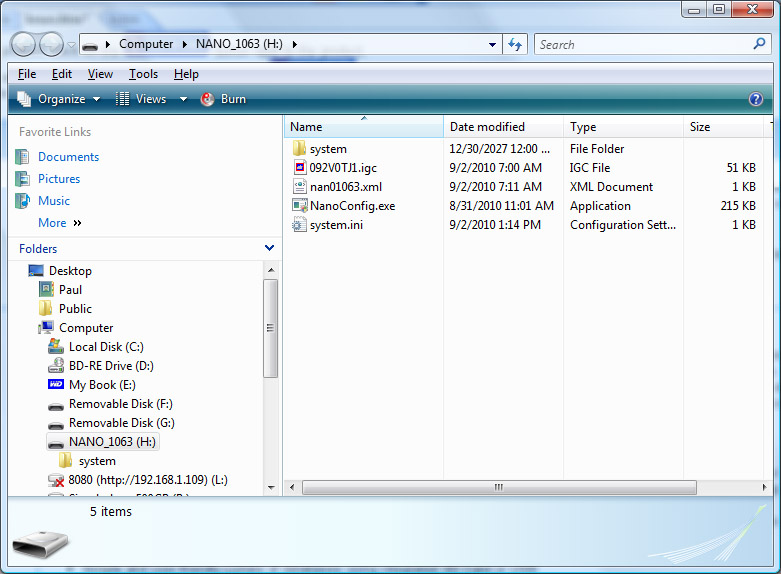Click the system.ini file icon

(299, 224)
